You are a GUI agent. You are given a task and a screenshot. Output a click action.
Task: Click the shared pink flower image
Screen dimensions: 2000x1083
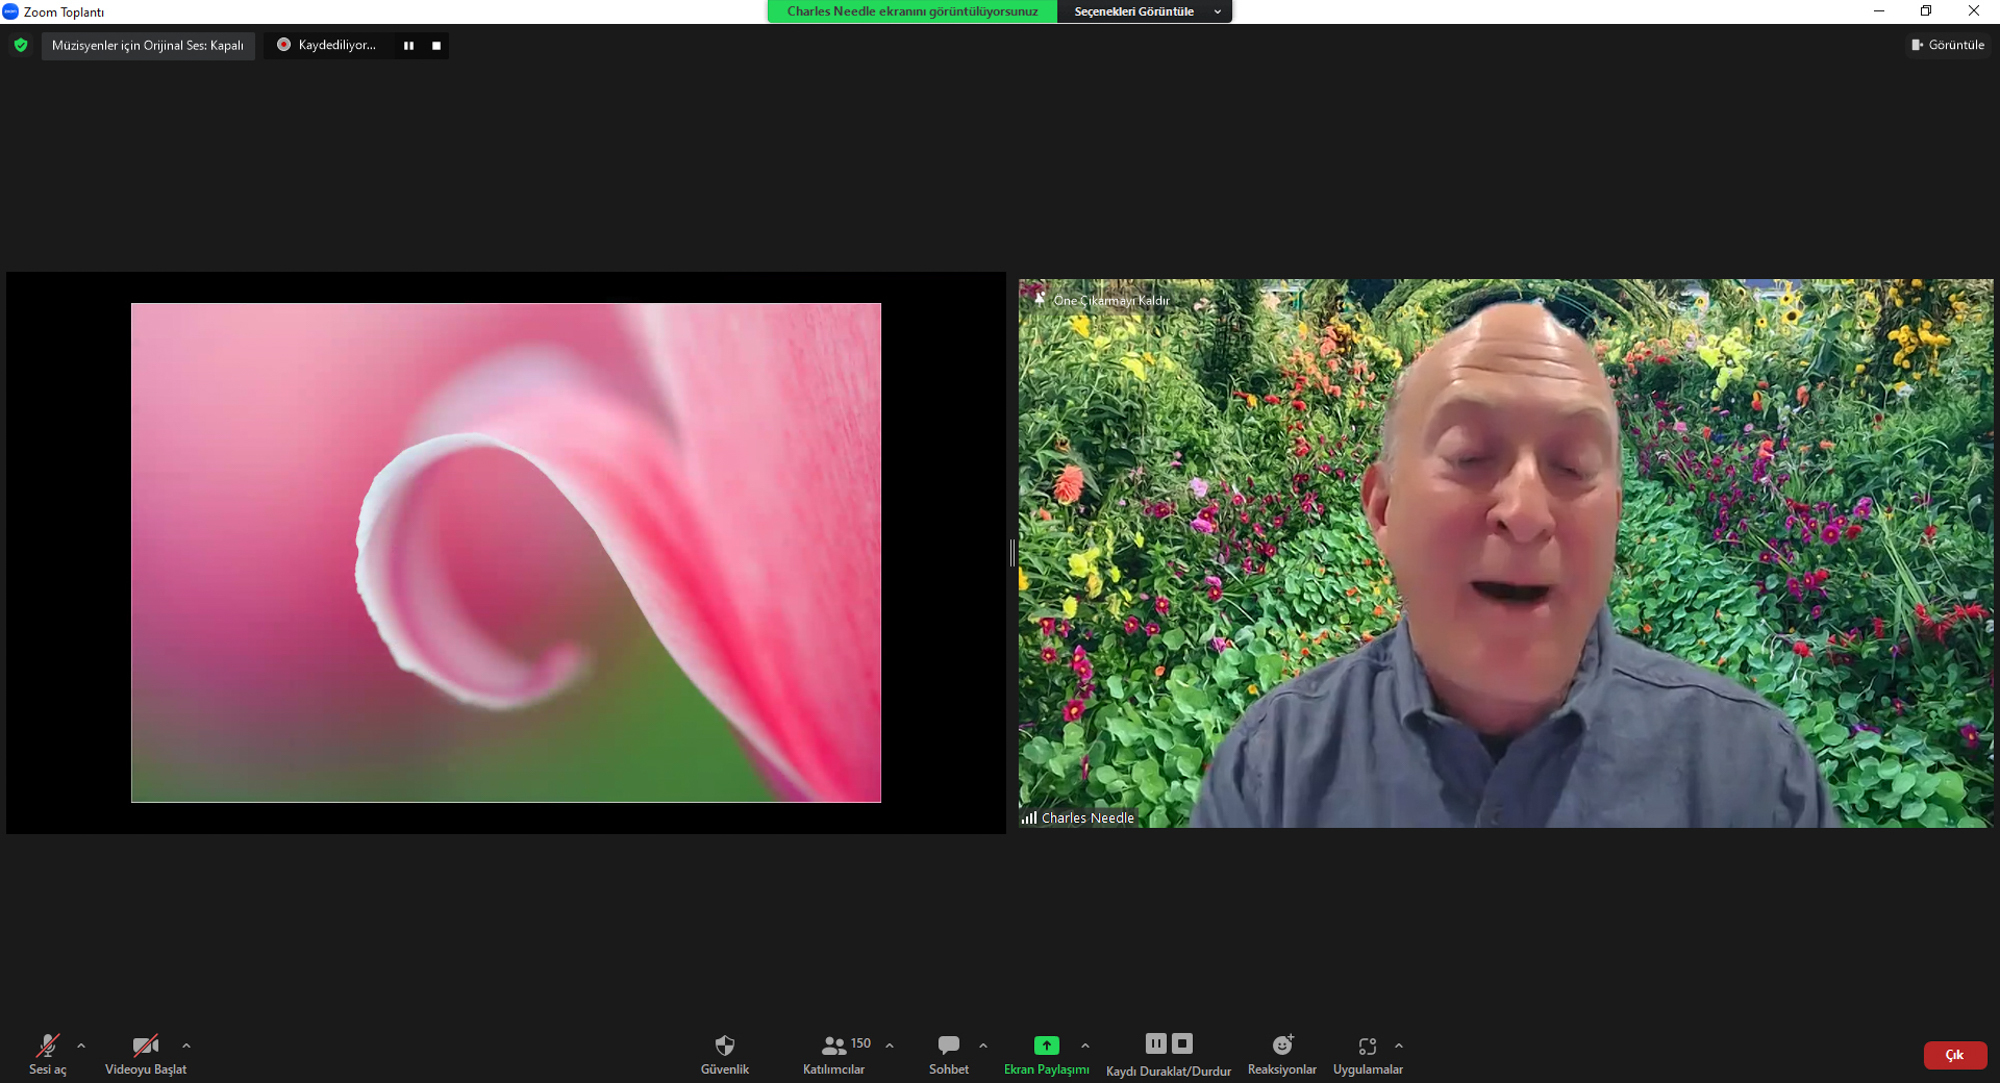pos(506,553)
